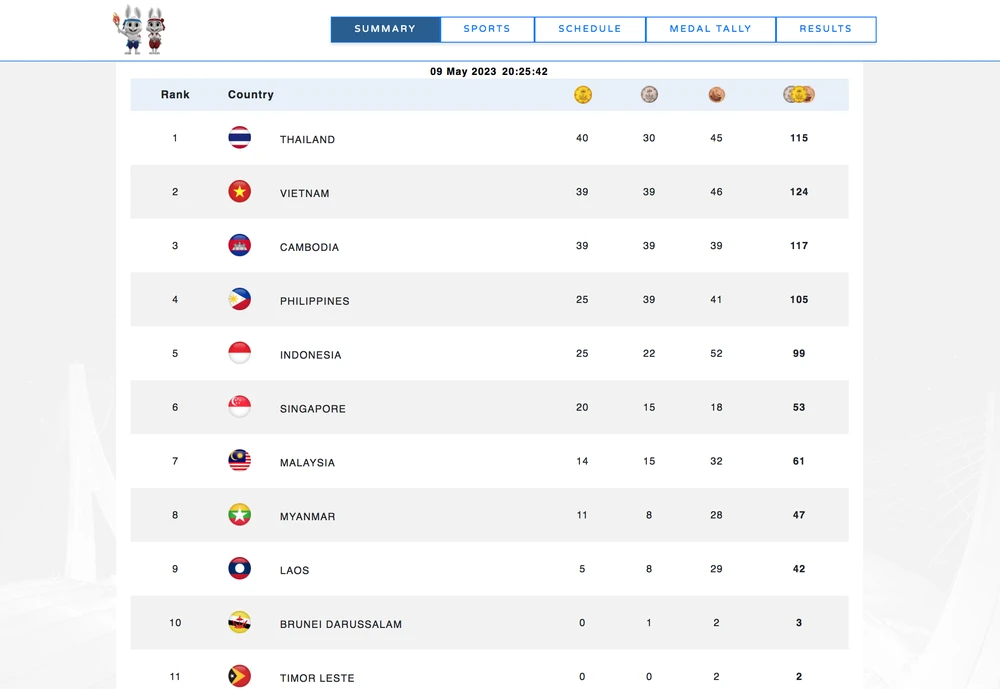Click the Laos flag icon
The height and width of the screenshot is (689, 1000).
point(239,570)
